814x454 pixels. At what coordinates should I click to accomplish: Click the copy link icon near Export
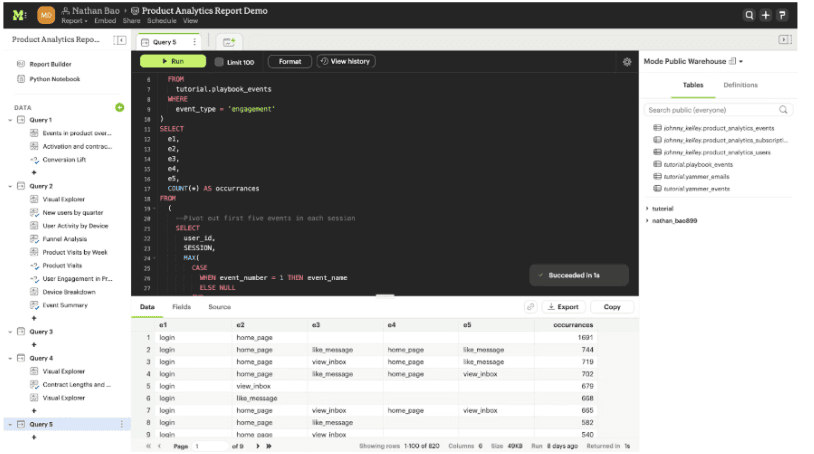click(x=530, y=307)
